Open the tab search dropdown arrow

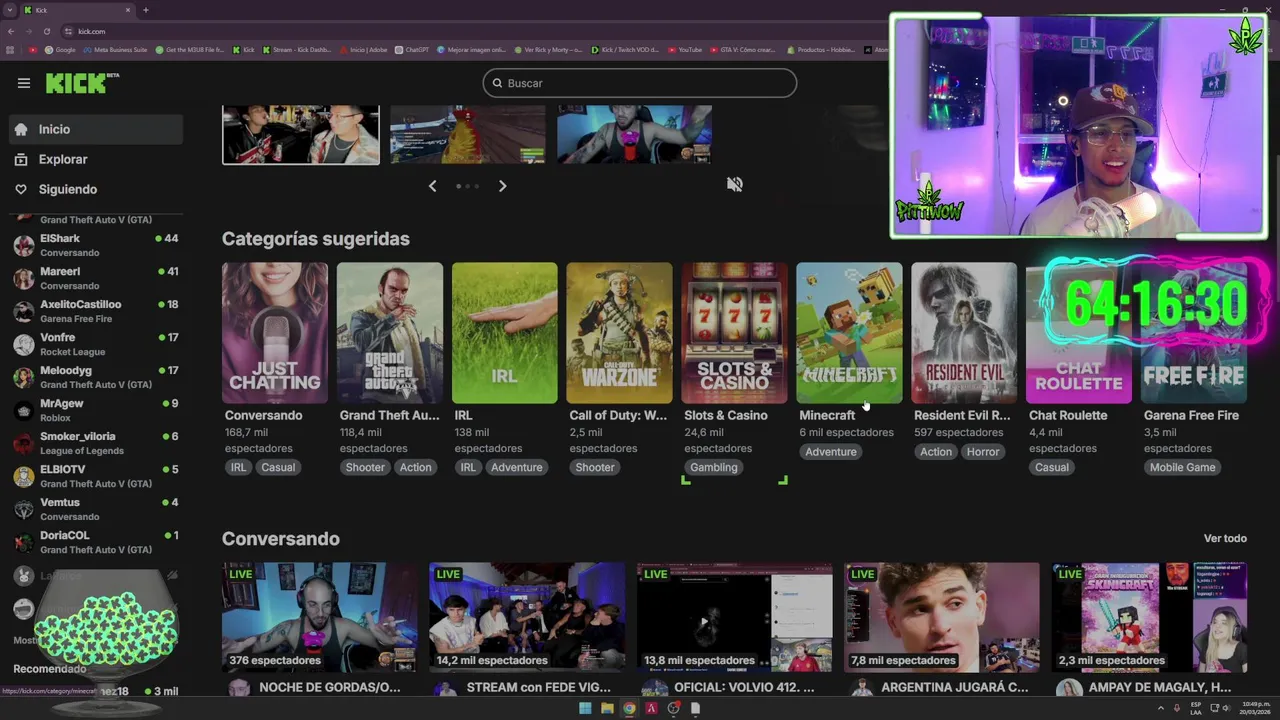(10, 10)
